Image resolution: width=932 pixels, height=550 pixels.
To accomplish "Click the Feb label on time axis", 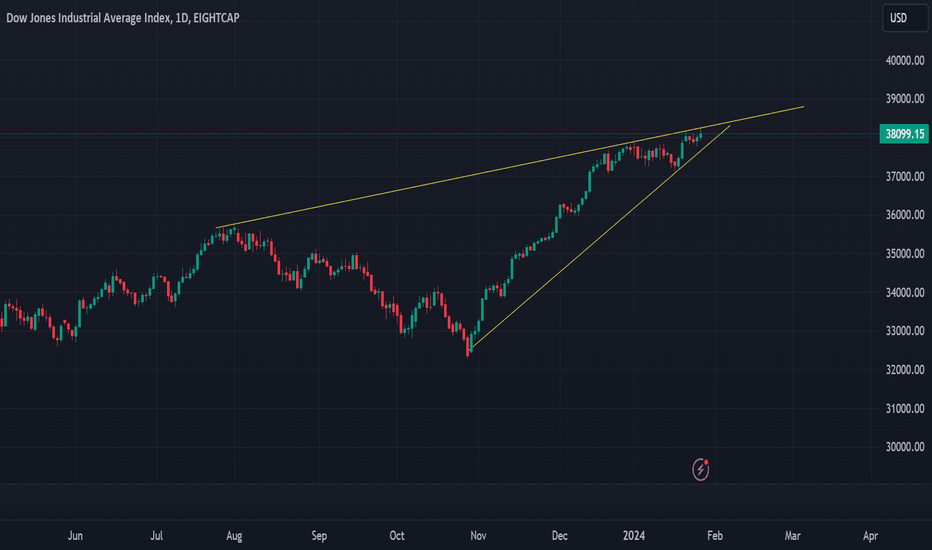I will (x=715, y=536).
